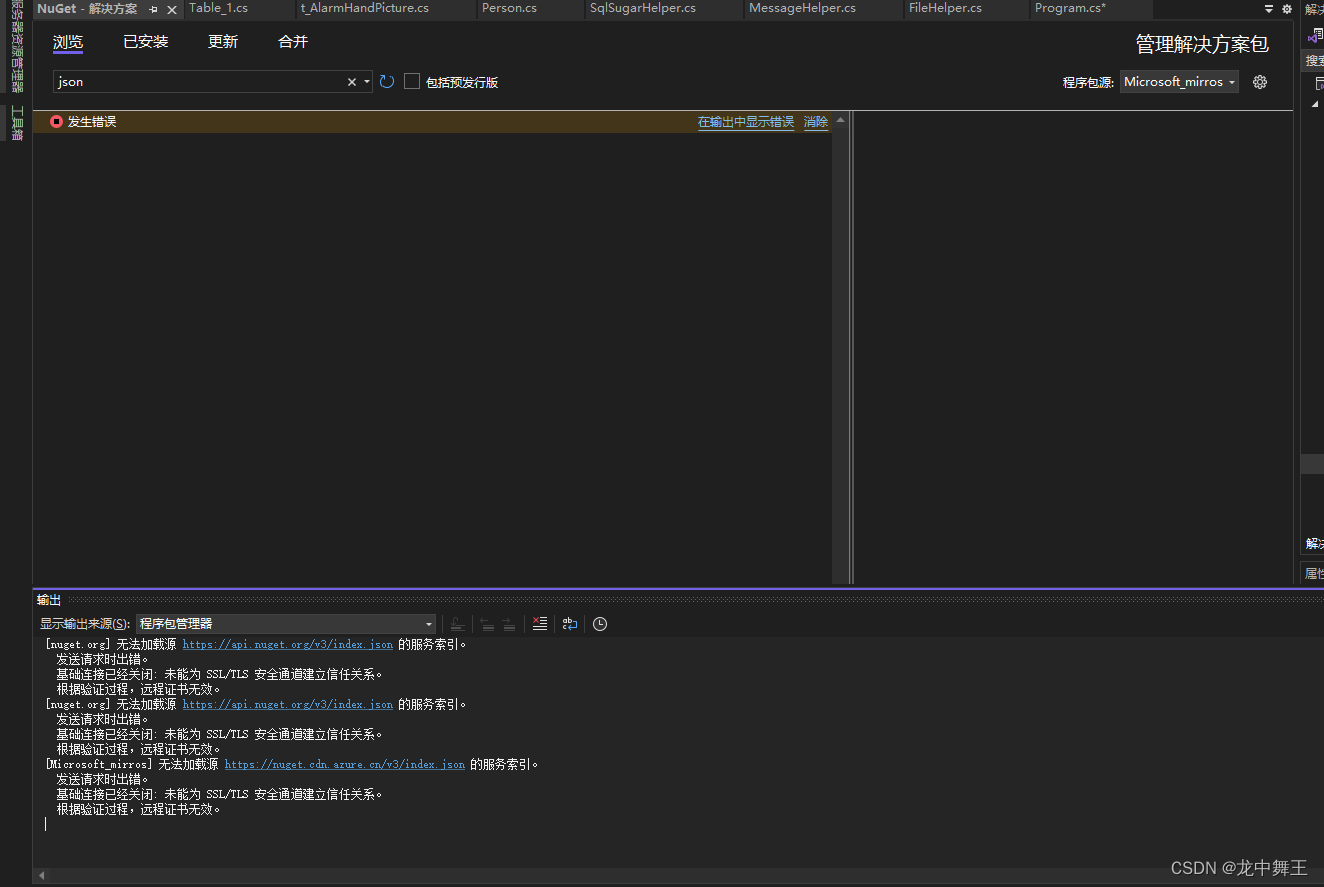This screenshot has width=1324, height=887.
Task: Click show errors in output link
Action: 746,122
